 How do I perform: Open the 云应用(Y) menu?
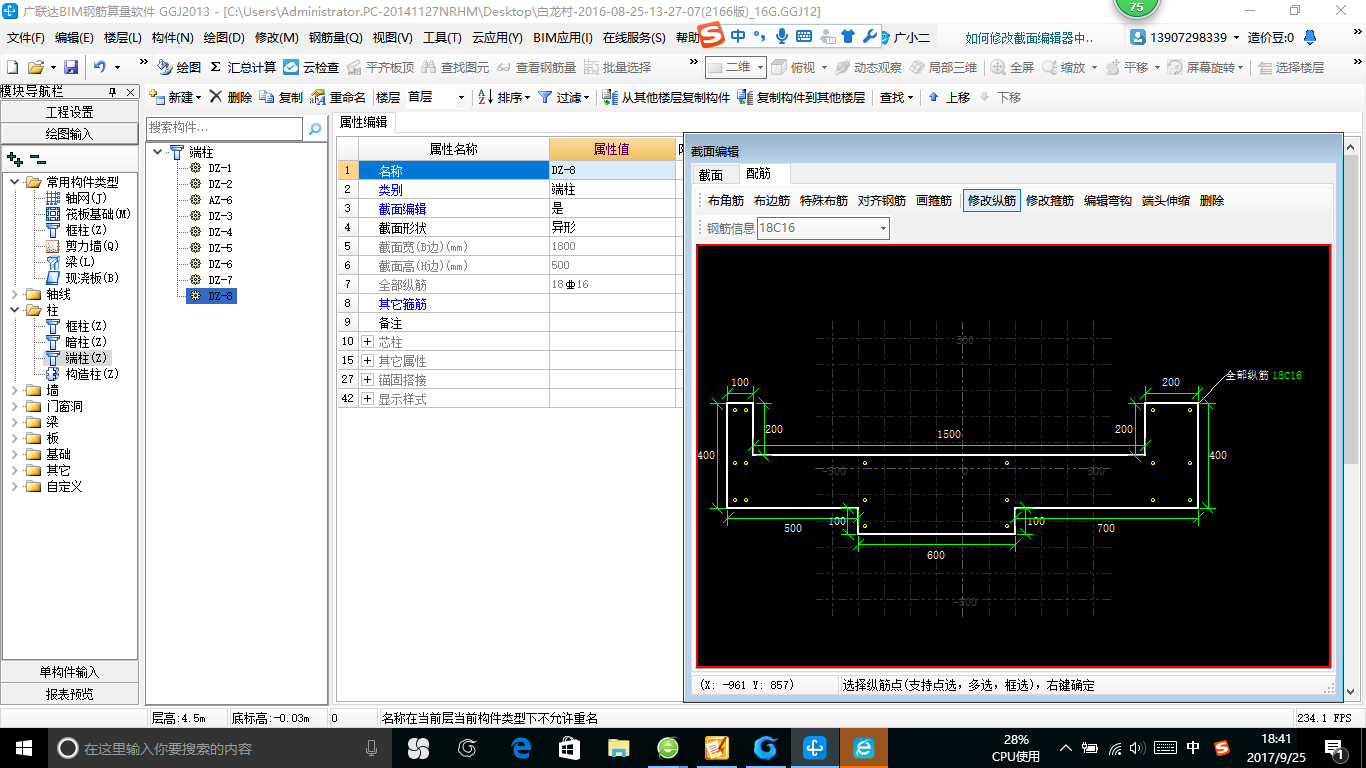(x=497, y=38)
